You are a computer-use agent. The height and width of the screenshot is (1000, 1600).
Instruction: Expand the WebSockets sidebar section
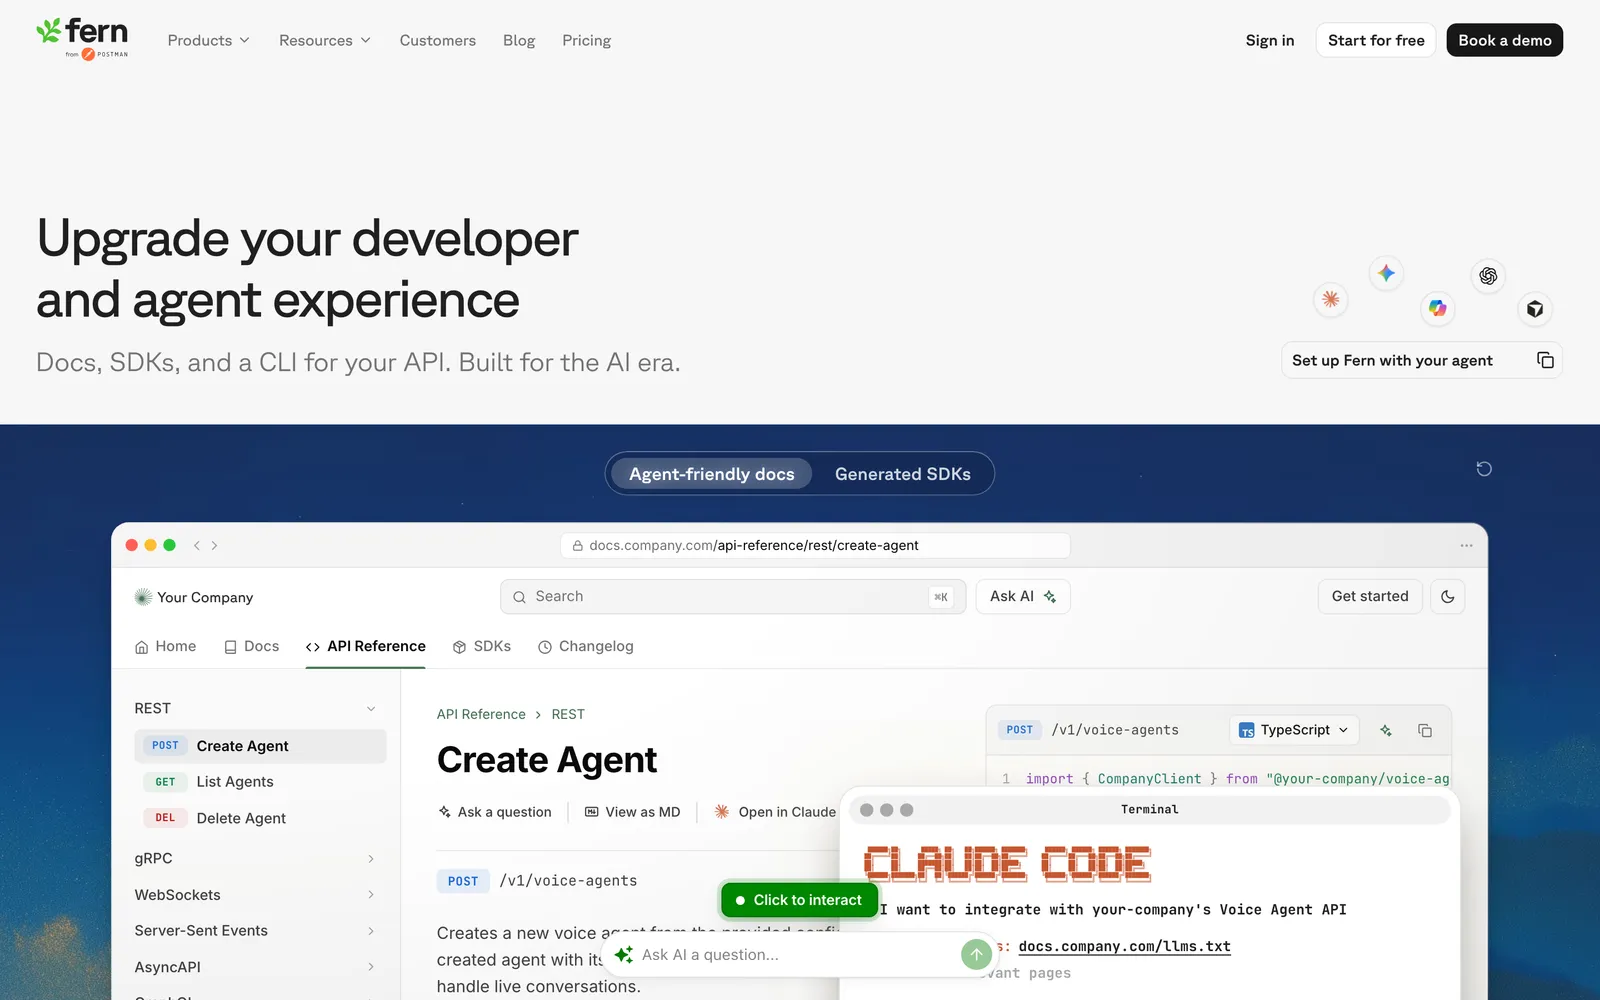coord(371,895)
